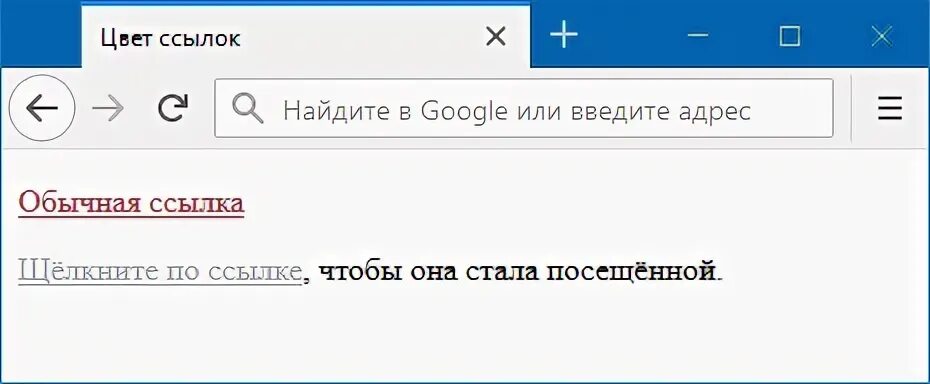Reload the current page
The height and width of the screenshot is (384, 930).
pyautogui.click(x=173, y=108)
